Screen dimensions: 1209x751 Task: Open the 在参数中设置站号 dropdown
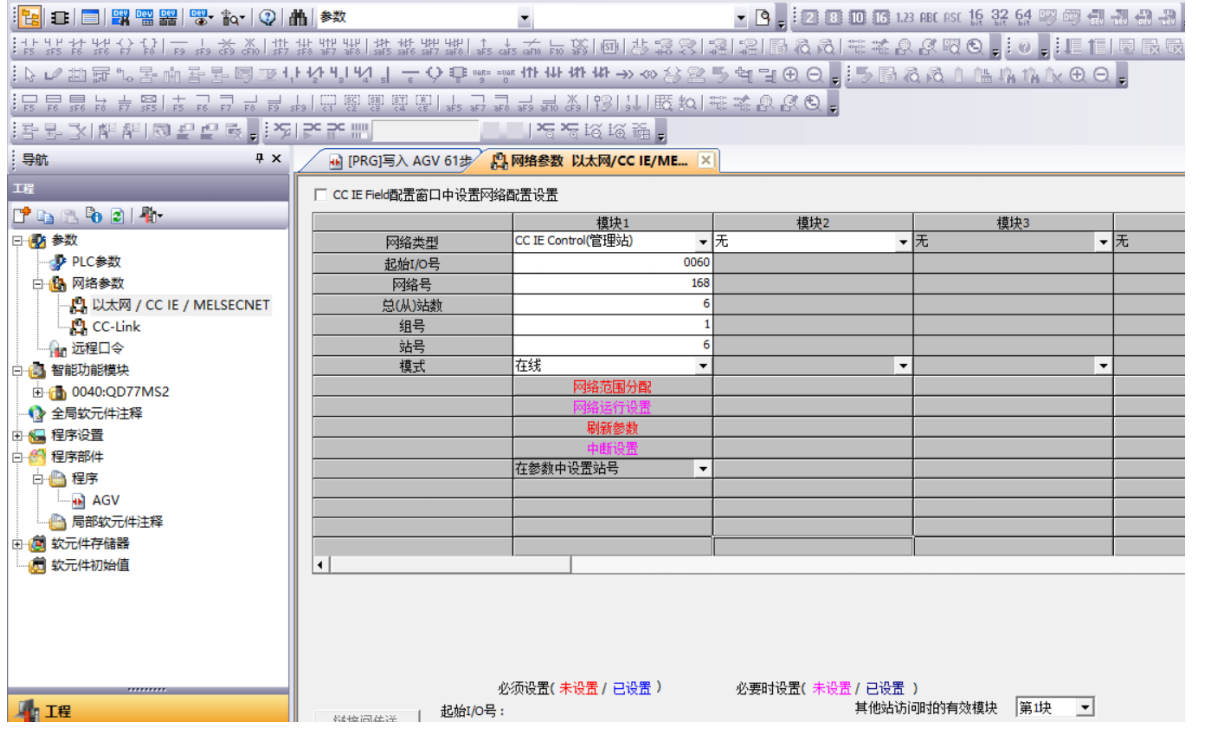tap(703, 468)
